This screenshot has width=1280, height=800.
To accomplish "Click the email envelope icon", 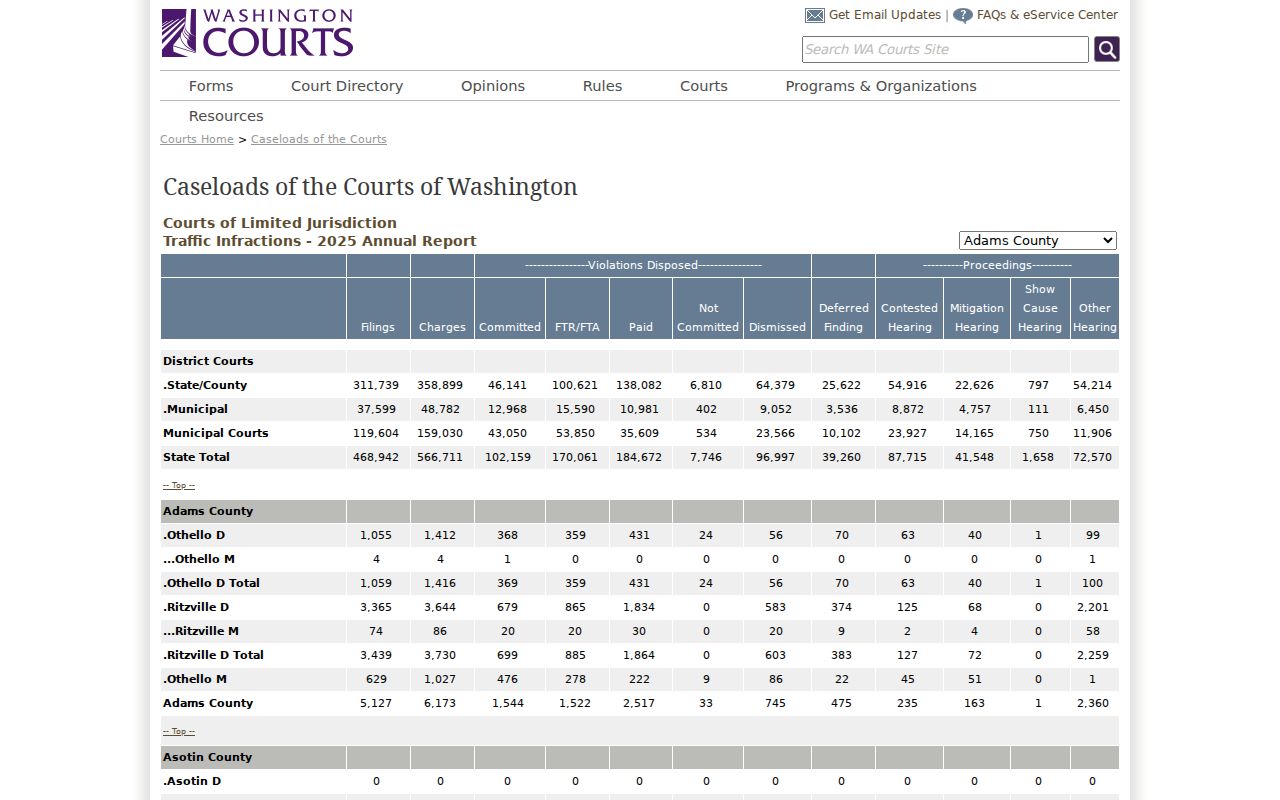I will 815,15.
